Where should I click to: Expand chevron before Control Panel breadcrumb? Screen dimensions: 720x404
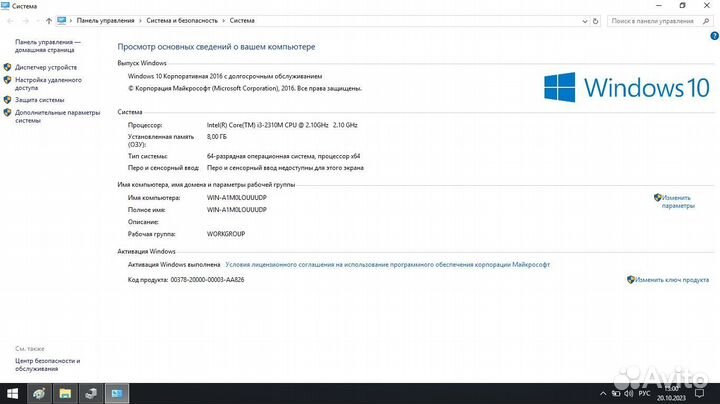pyautogui.click(x=71, y=21)
